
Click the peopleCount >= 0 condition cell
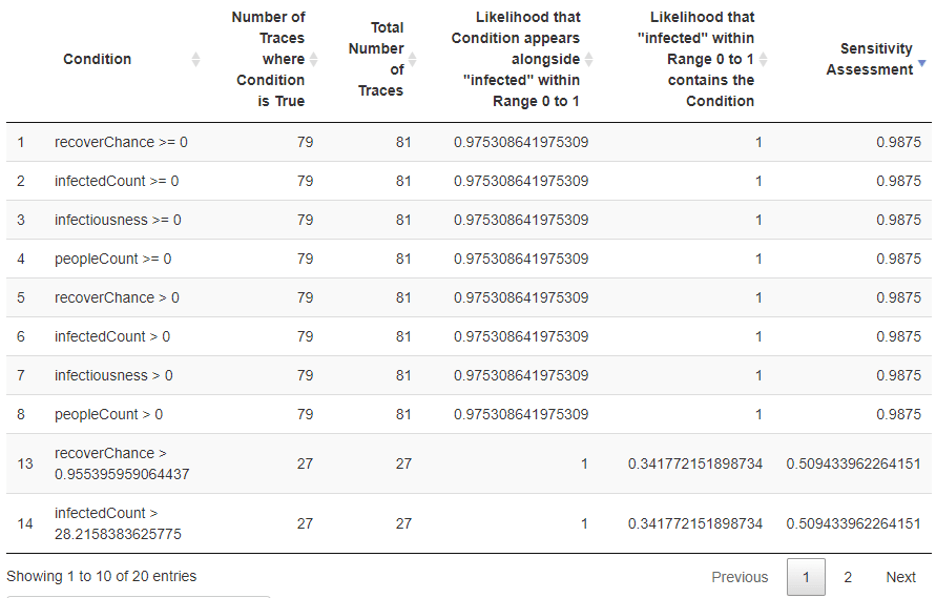click(x=113, y=259)
